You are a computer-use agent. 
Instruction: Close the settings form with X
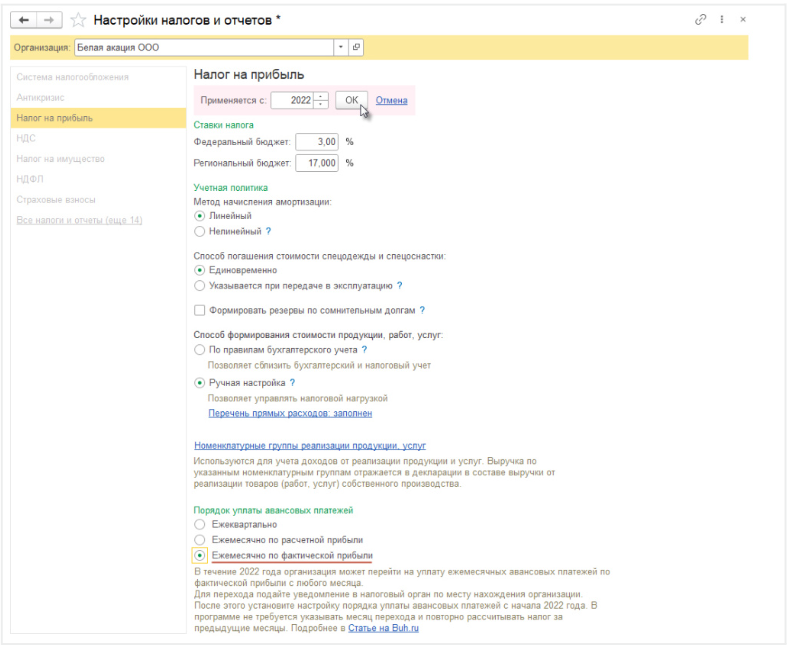point(743,20)
